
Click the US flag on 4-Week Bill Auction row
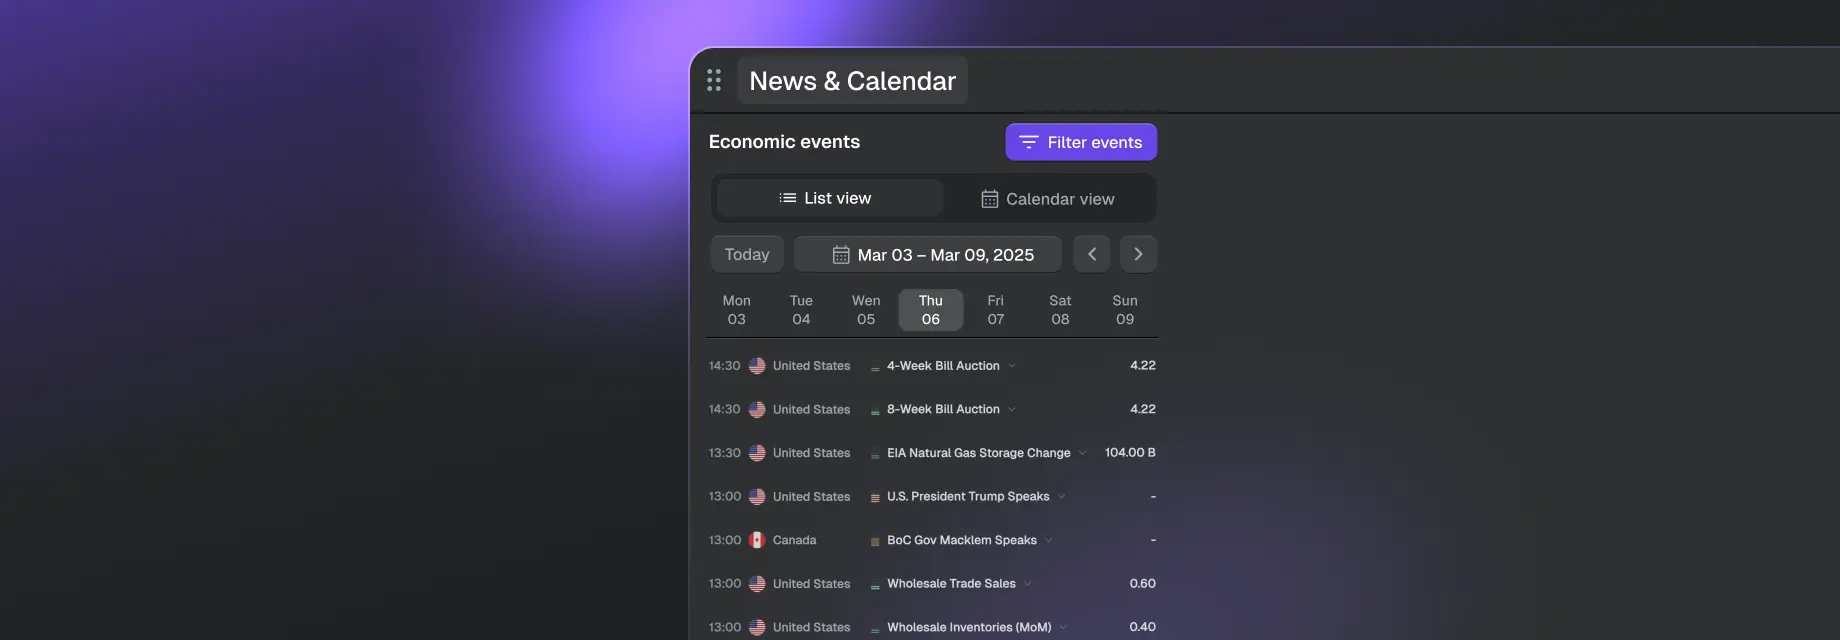tap(757, 366)
